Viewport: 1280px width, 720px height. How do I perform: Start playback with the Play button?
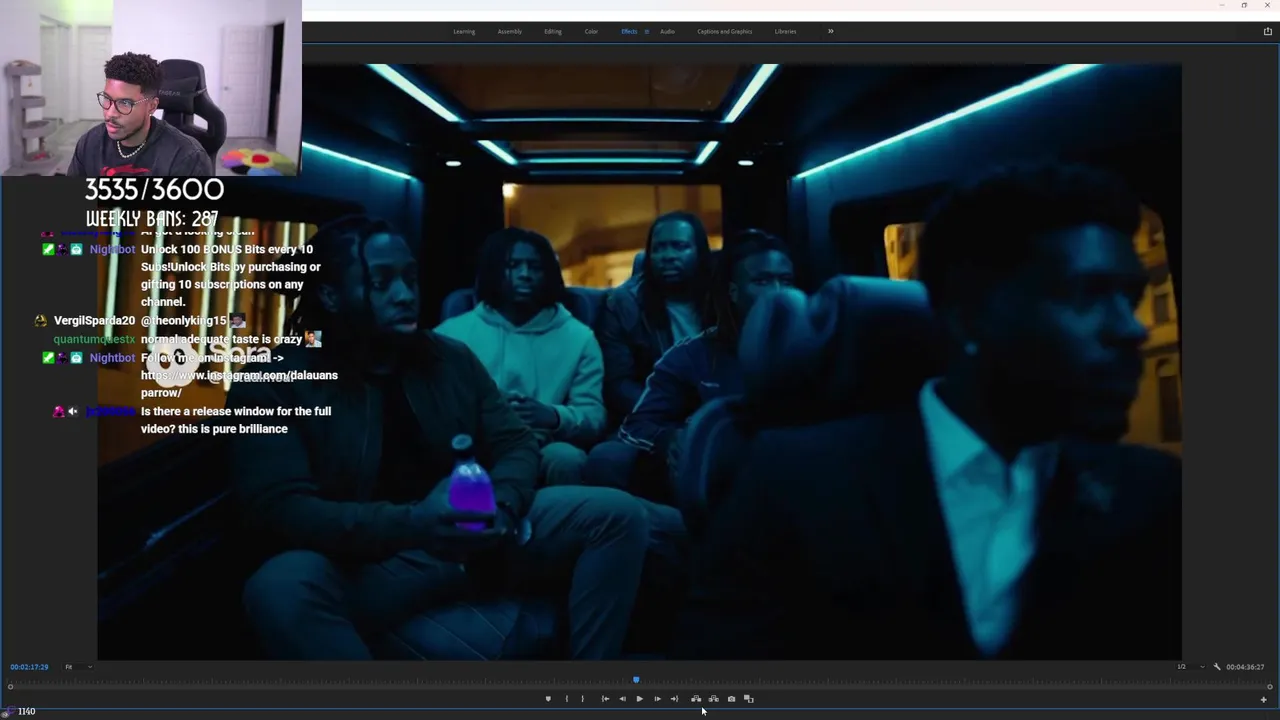(x=640, y=699)
